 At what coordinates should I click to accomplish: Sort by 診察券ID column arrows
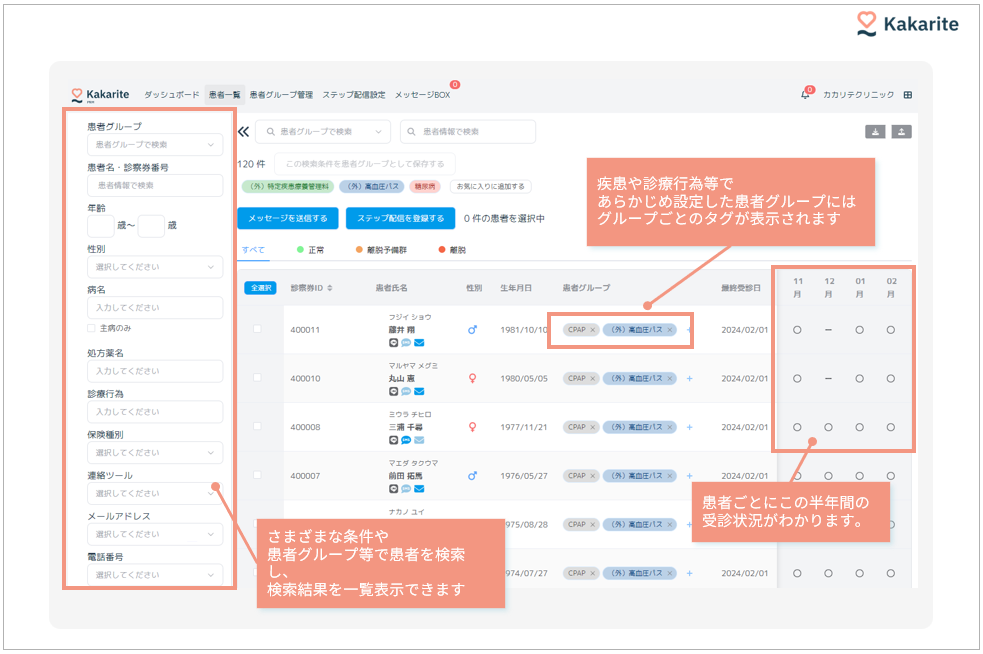pos(331,288)
